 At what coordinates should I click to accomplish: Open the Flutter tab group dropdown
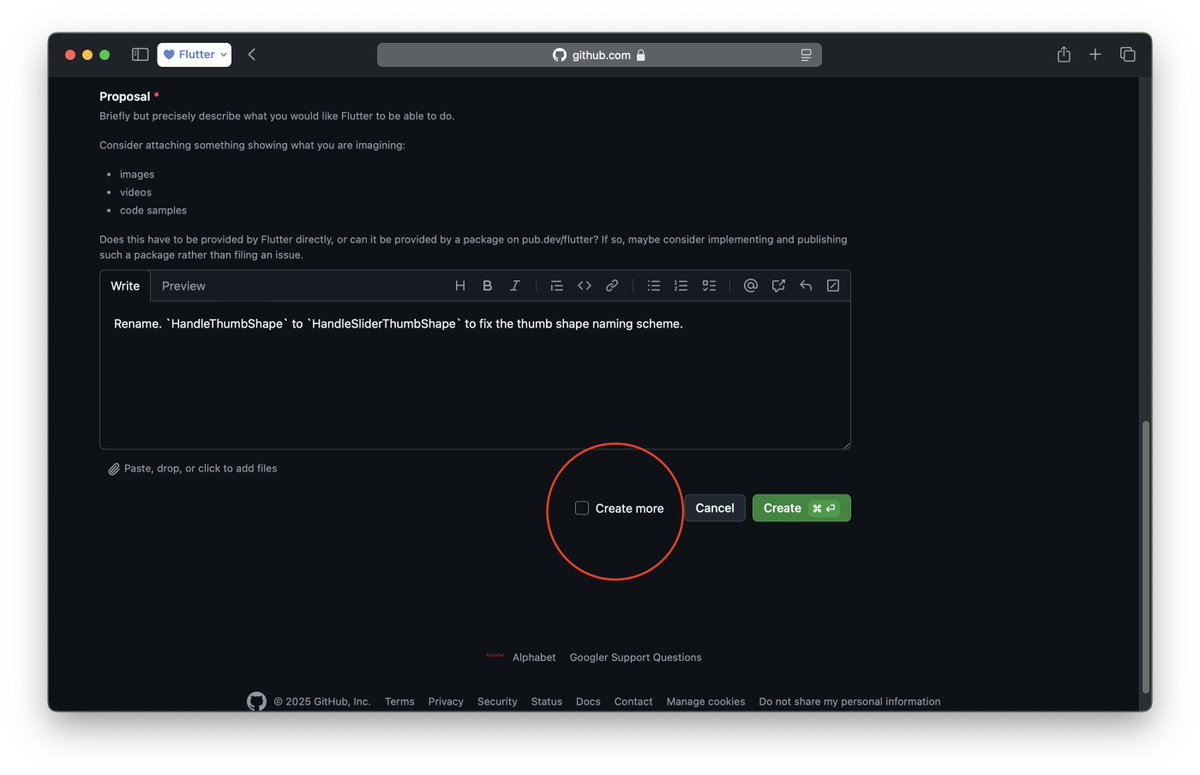pyautogui.click(x=194, y=55)
